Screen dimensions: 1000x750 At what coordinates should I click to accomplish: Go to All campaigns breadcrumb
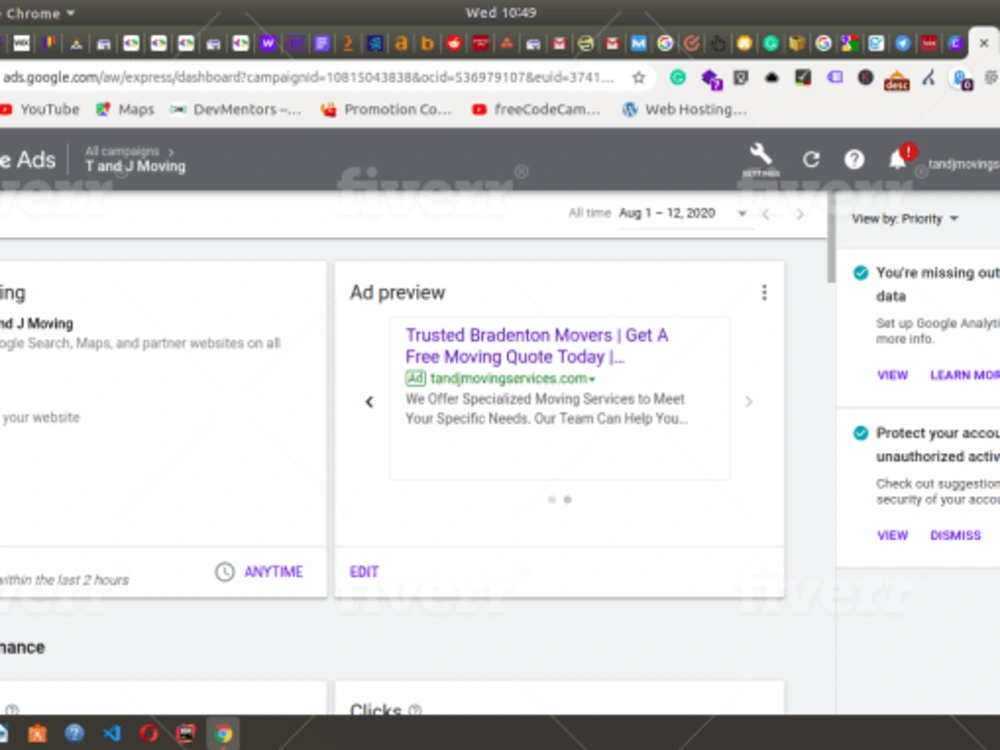click(x=122, y=151)
